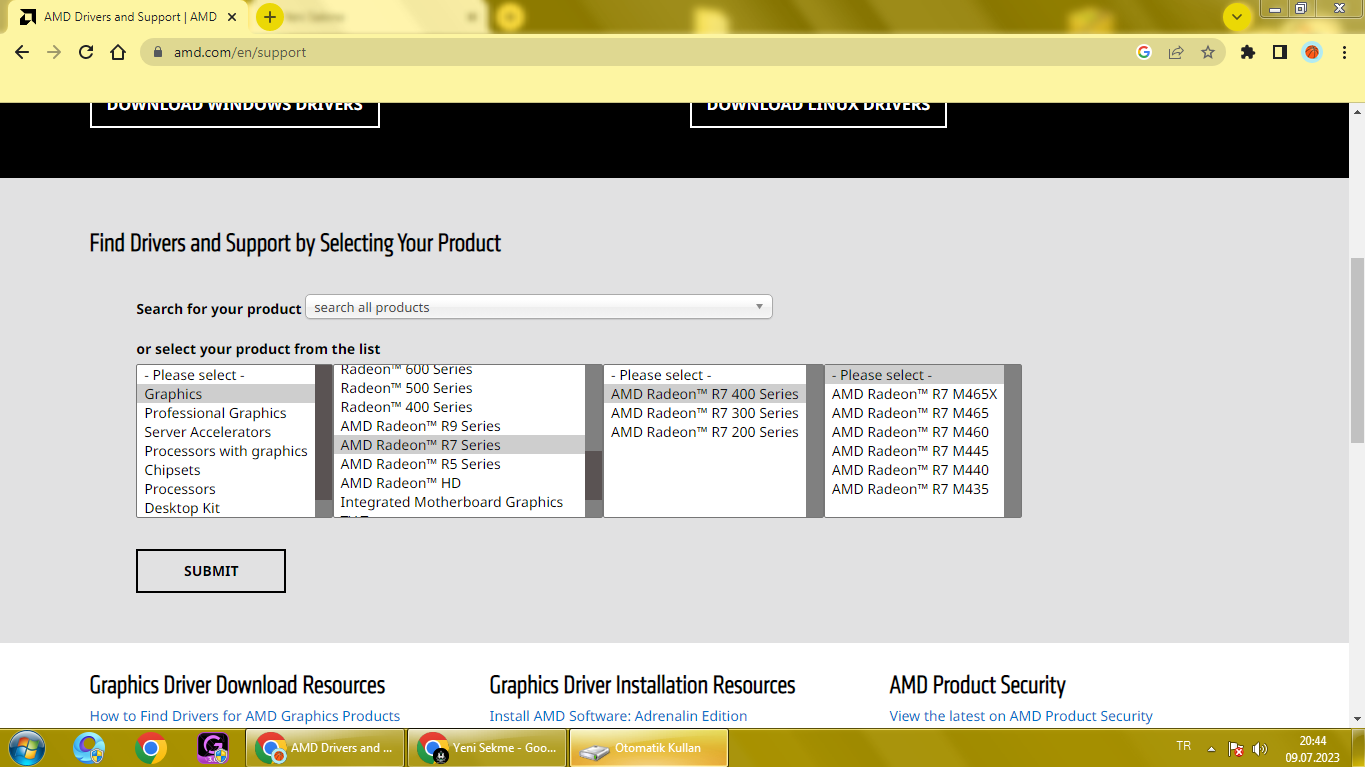Select Processors with graphics option
This screenshot has height=767, width=1365.
(x=226, y=451)
